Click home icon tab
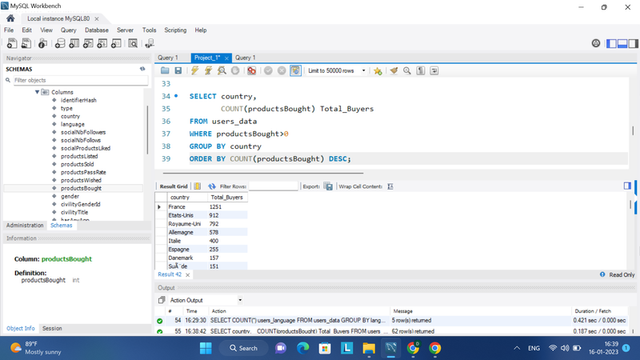The image size is (640, 360). point(11,18)
